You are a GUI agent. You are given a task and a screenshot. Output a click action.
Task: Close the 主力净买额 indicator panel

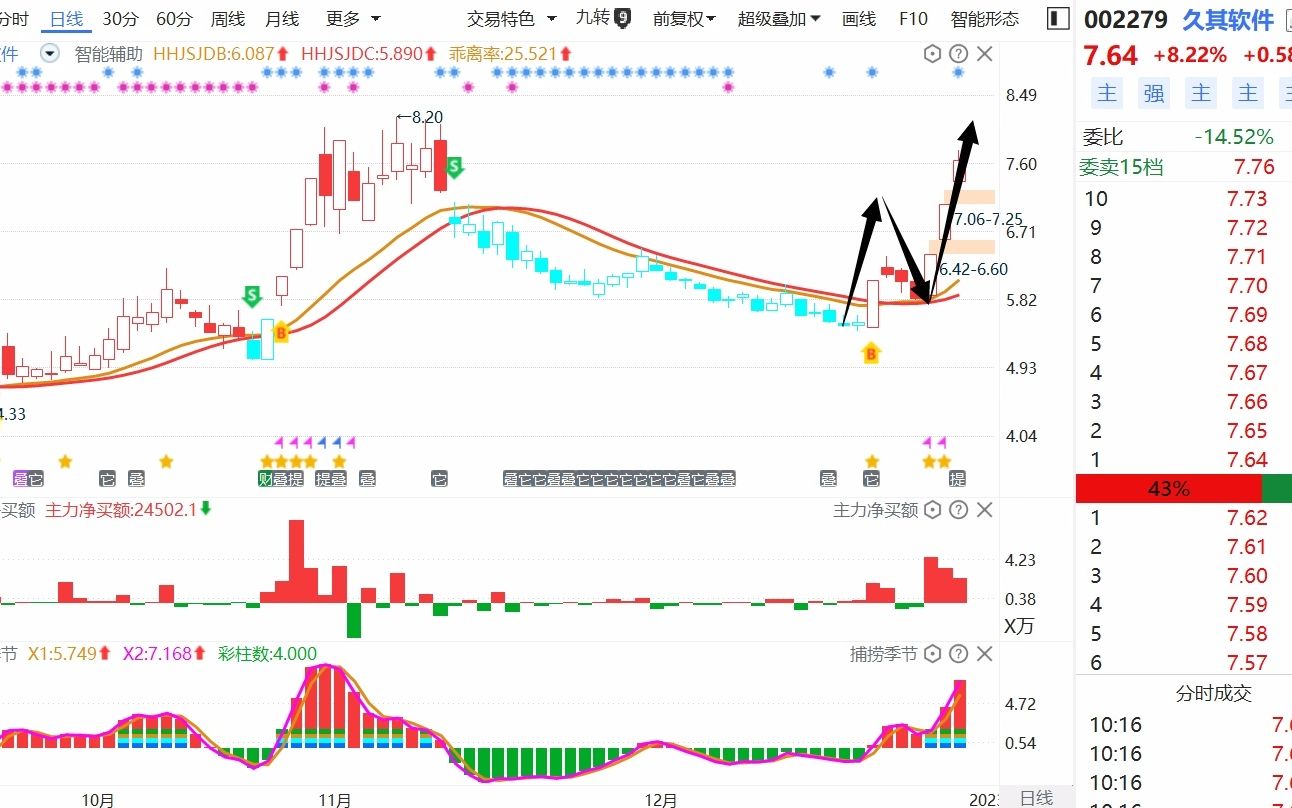coord(984,510)
